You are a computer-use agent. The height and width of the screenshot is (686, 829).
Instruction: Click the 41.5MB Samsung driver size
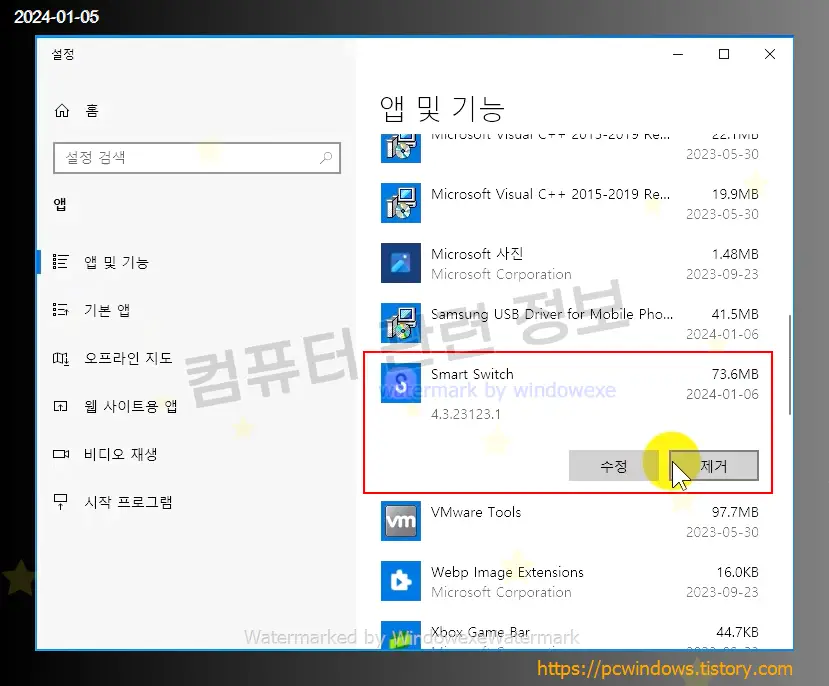(735, 314)
